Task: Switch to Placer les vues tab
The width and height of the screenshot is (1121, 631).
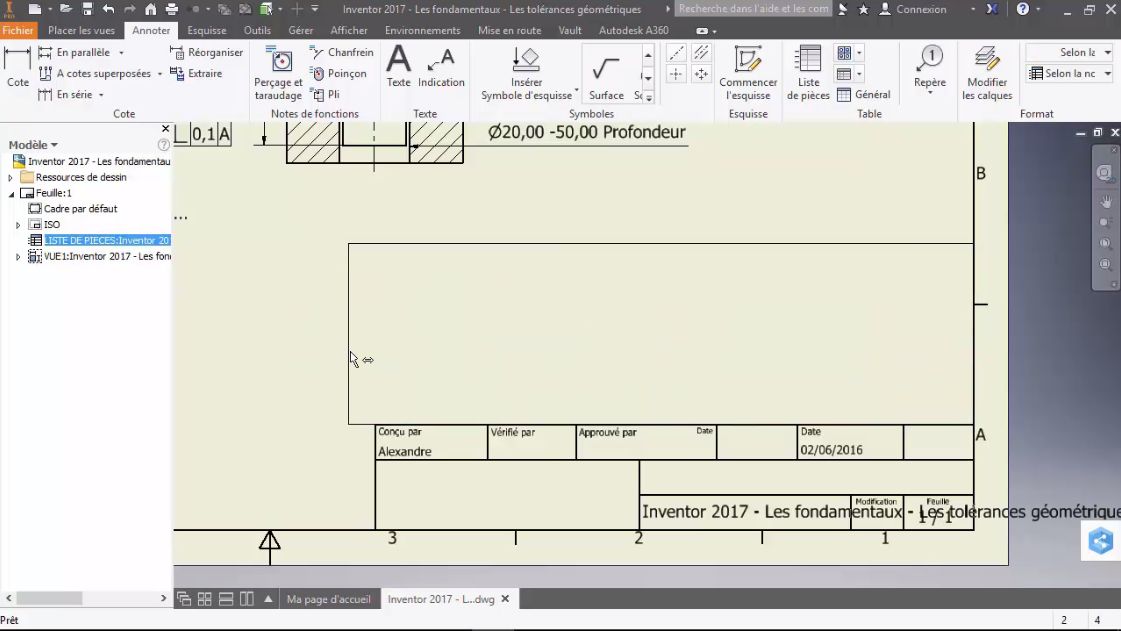Action: click(x=81, y=30)
